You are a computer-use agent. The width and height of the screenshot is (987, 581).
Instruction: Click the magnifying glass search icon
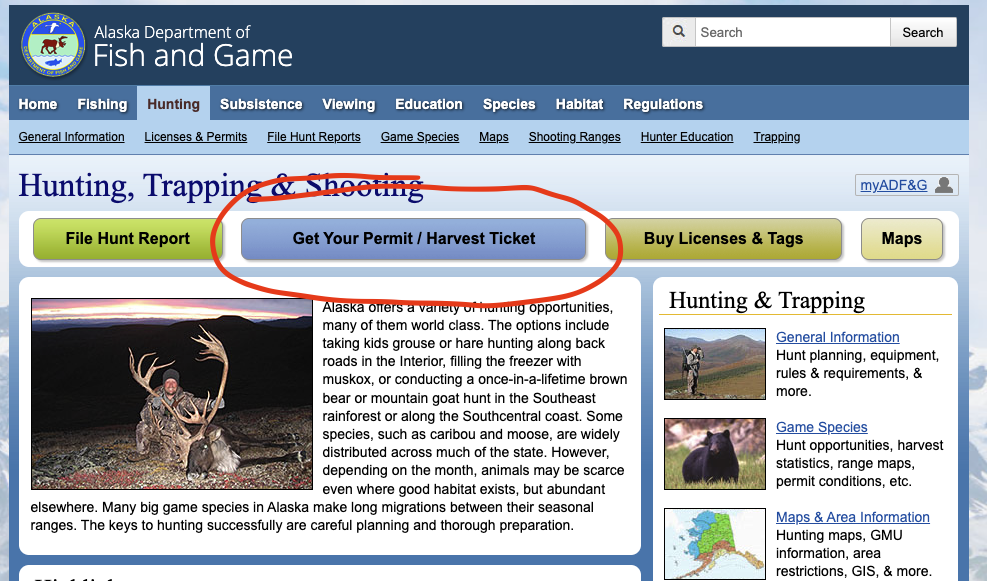coord(679,32)
